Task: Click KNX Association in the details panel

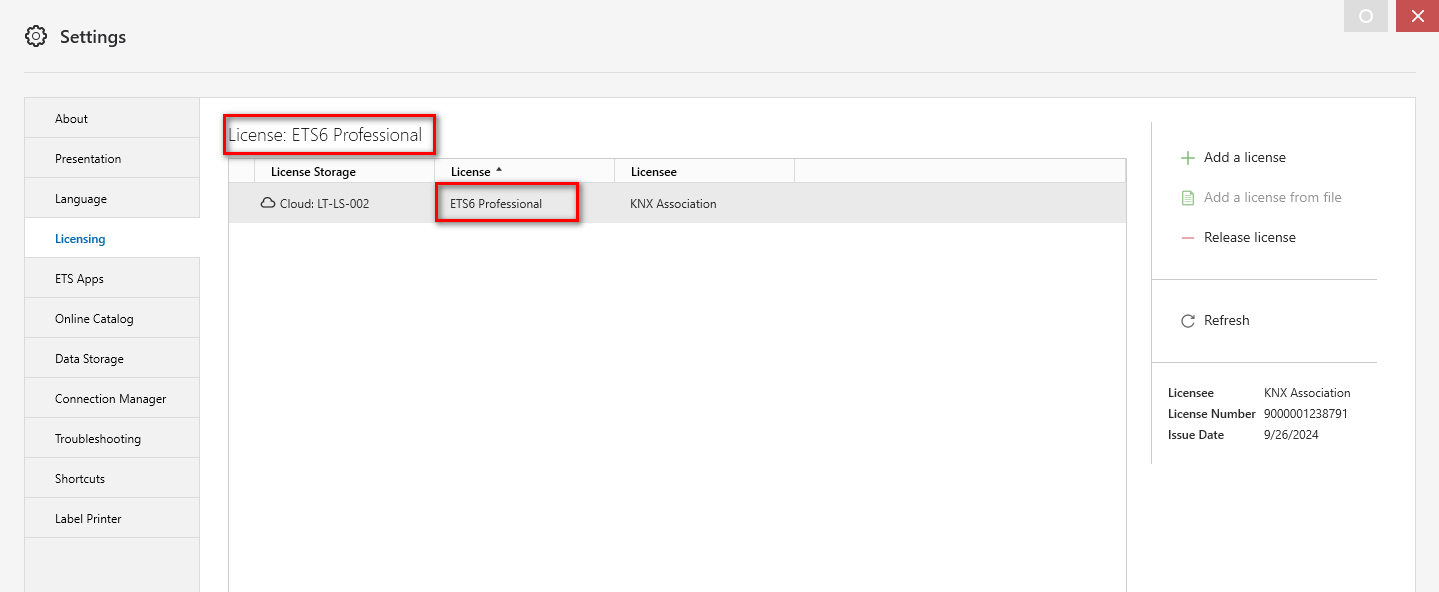Action: (x=1307, y=393)
